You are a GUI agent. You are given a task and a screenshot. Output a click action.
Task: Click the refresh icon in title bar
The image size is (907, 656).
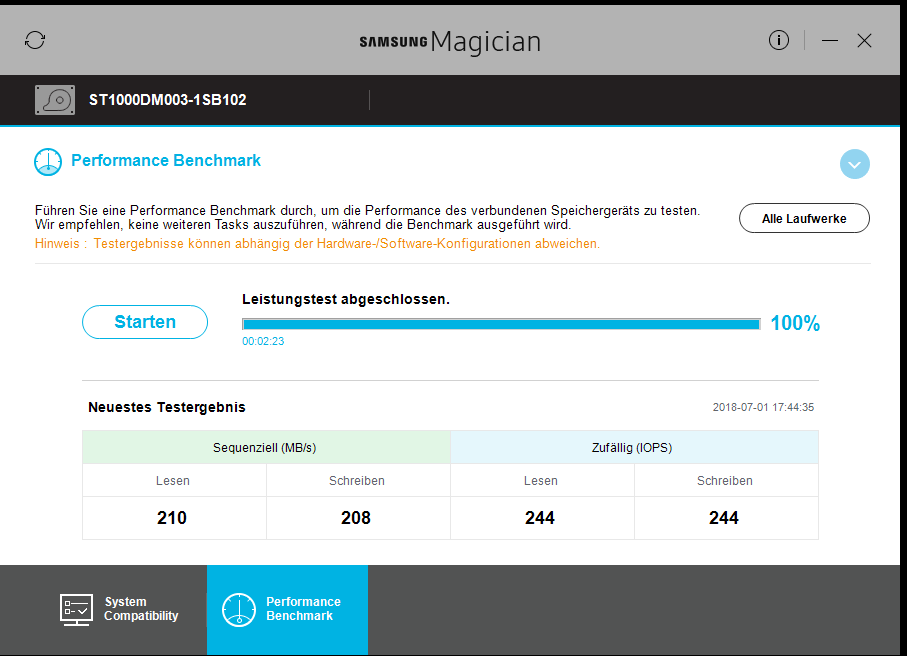point(35,40)
